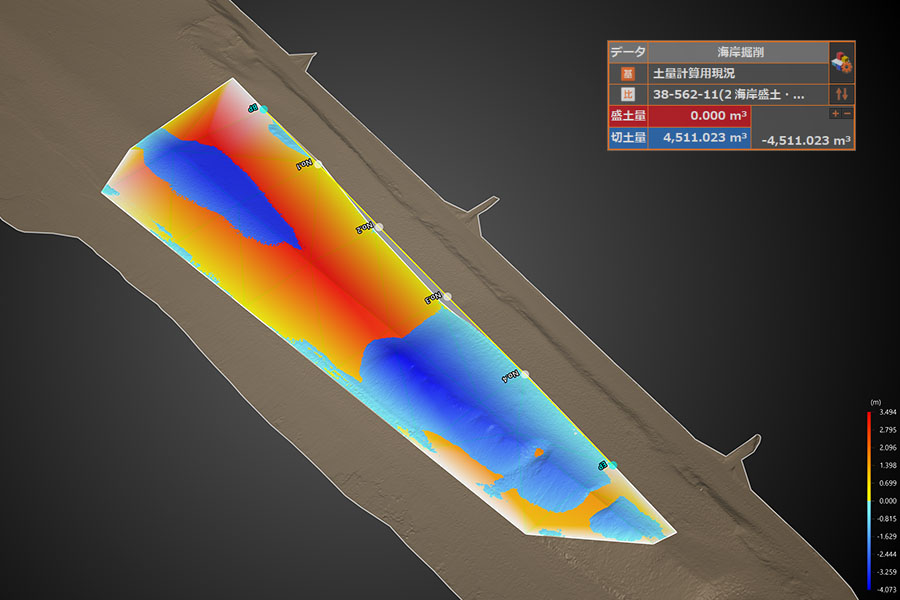
Task: Select the No.4 station marker
Action: click(525, 374)
